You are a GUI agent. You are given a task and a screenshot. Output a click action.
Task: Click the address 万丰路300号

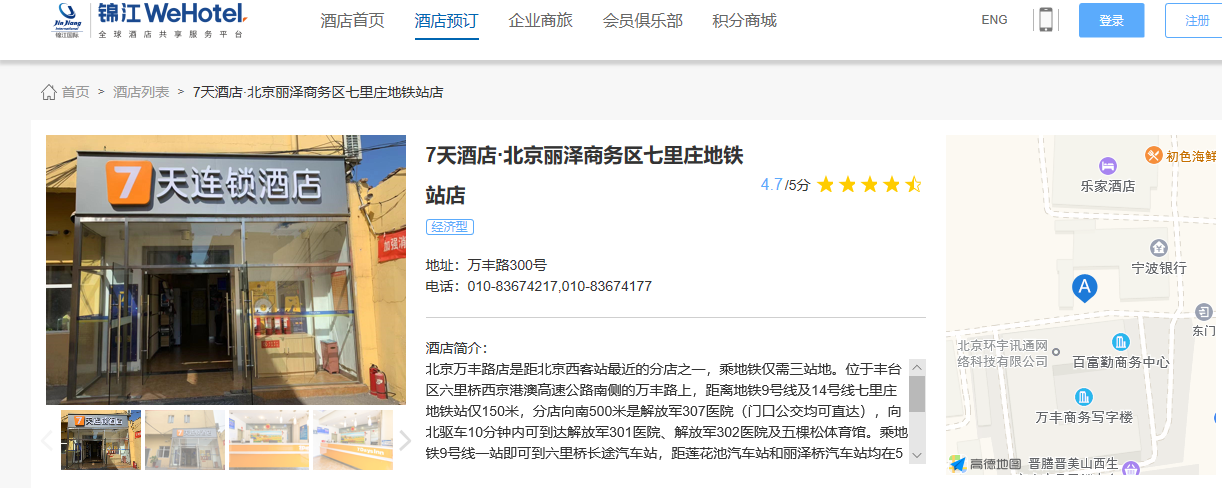point(507,266)
